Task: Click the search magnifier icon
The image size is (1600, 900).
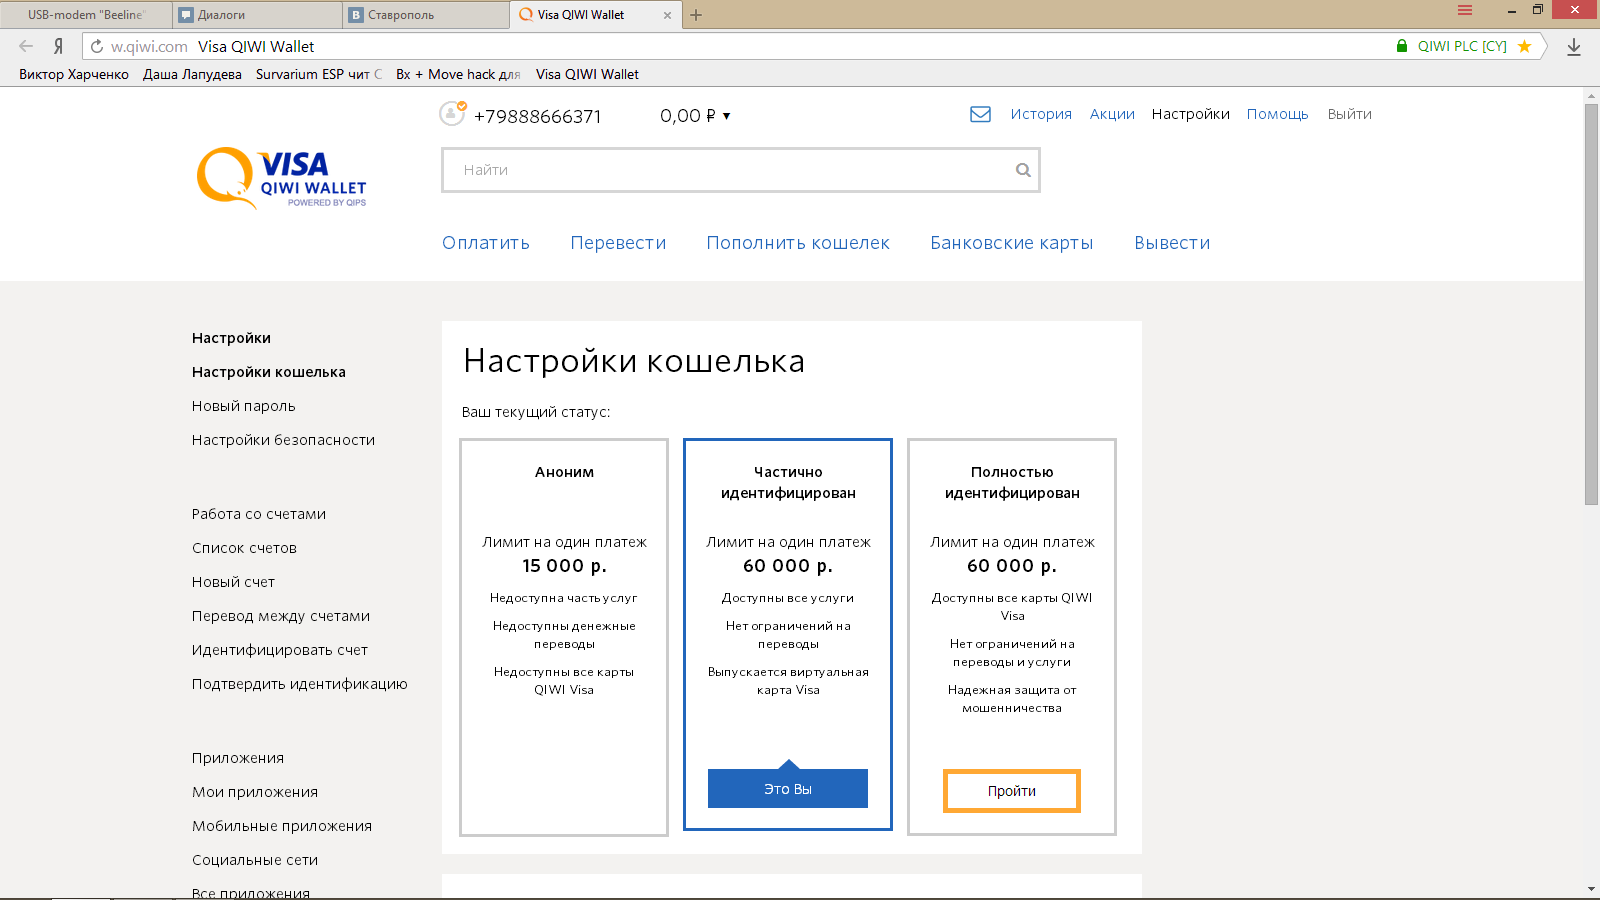Action: pos(1023,170)
